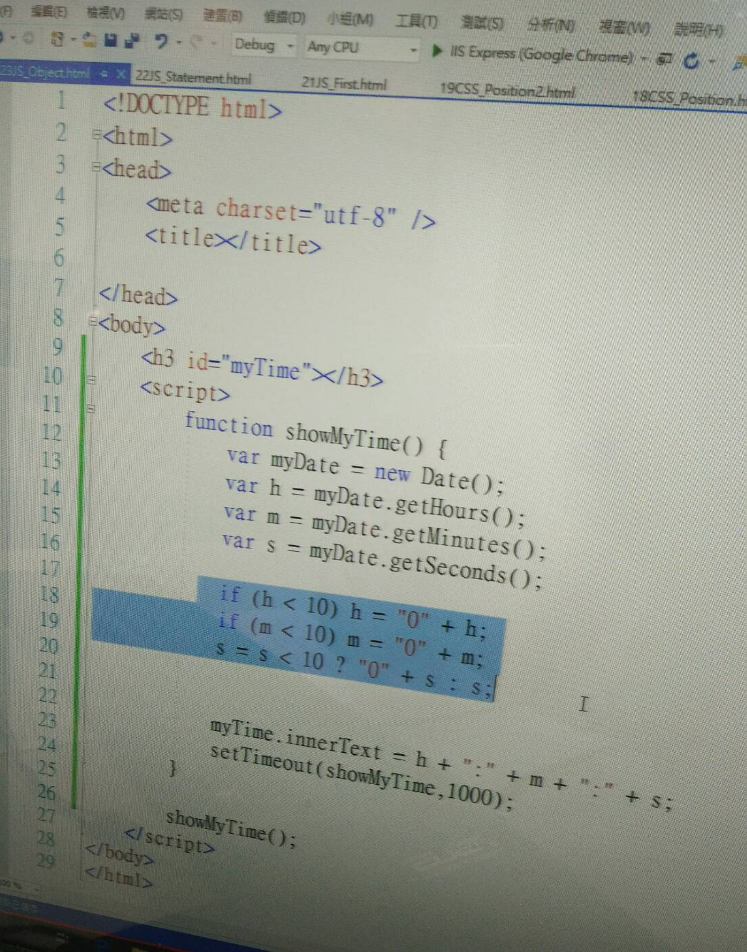Click the myDate.getHours() line

click(375, 502)
